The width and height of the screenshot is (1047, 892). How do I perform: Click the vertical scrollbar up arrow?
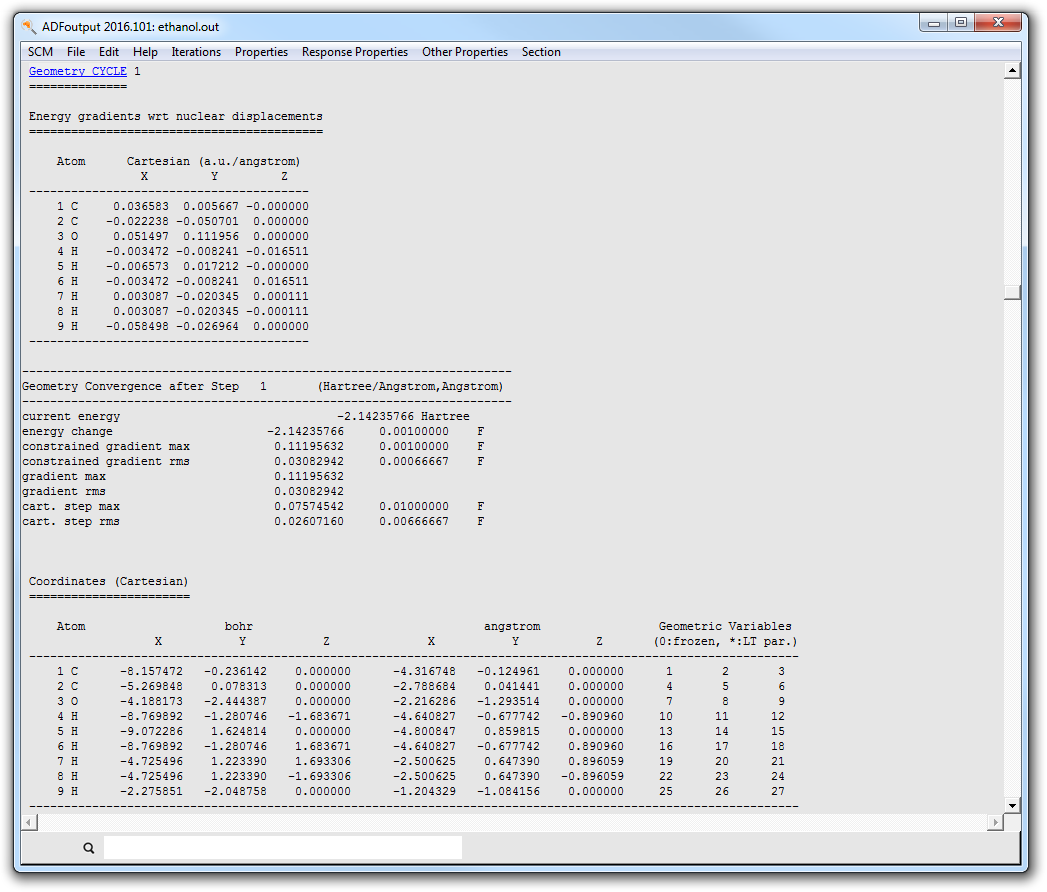(1012, 70)
